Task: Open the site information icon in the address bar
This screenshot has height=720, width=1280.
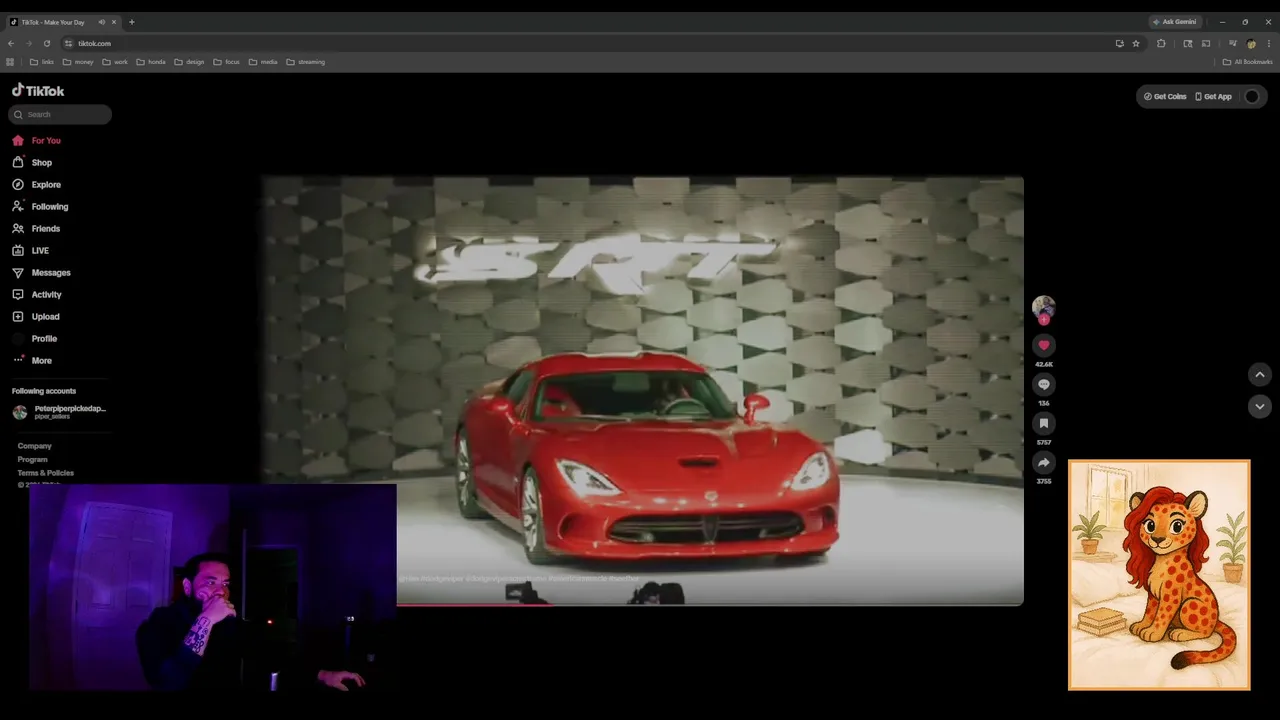Action: coord(68,44)
